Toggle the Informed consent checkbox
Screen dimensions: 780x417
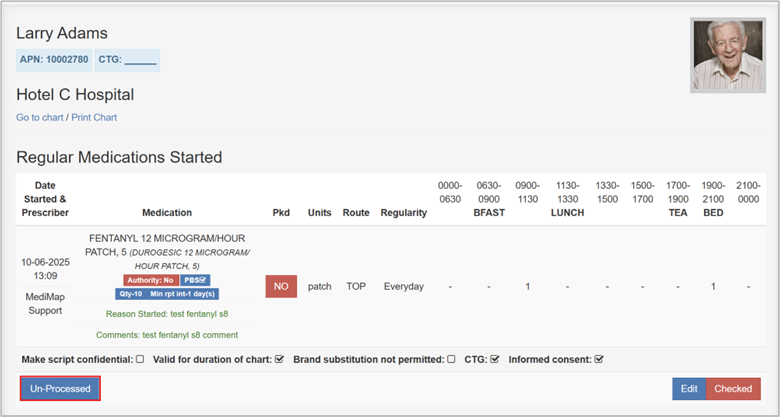click(599, 359)
